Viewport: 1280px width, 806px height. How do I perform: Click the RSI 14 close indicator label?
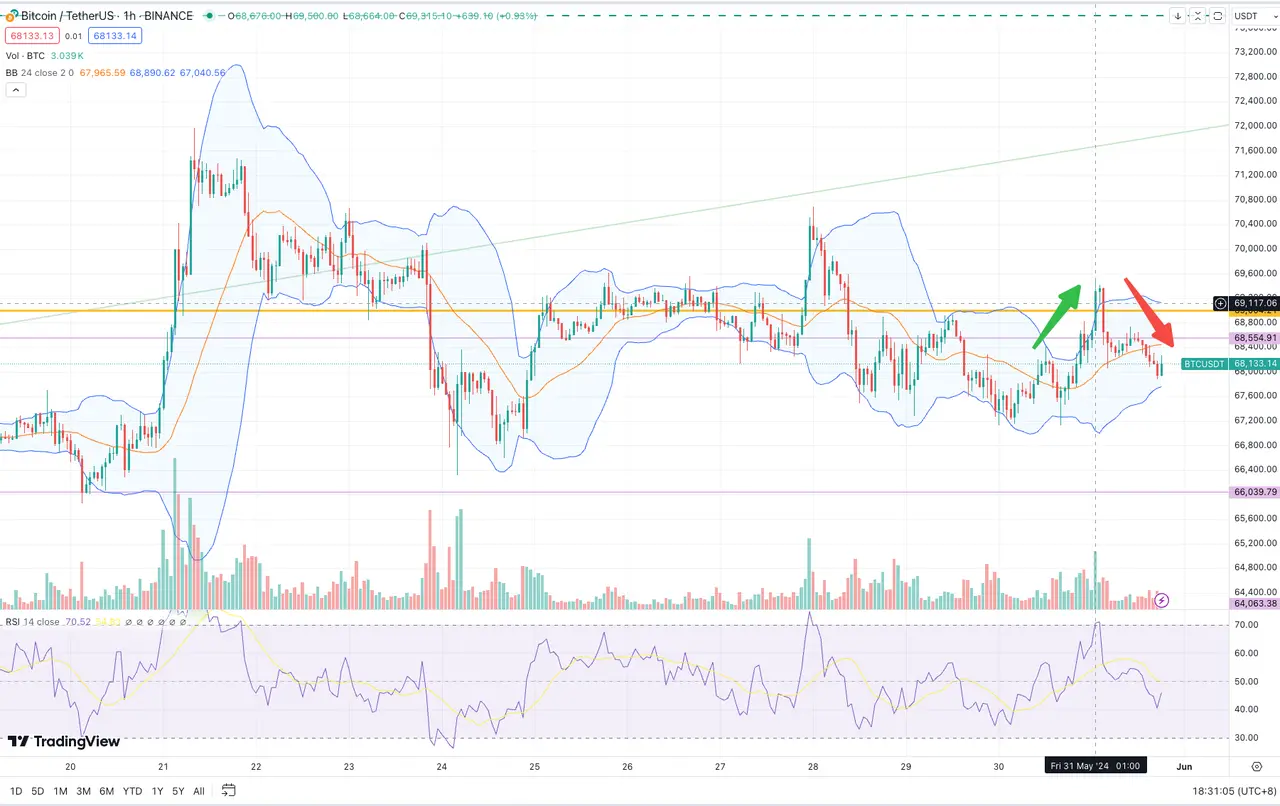pyautogui.click(x=32, y=622)
